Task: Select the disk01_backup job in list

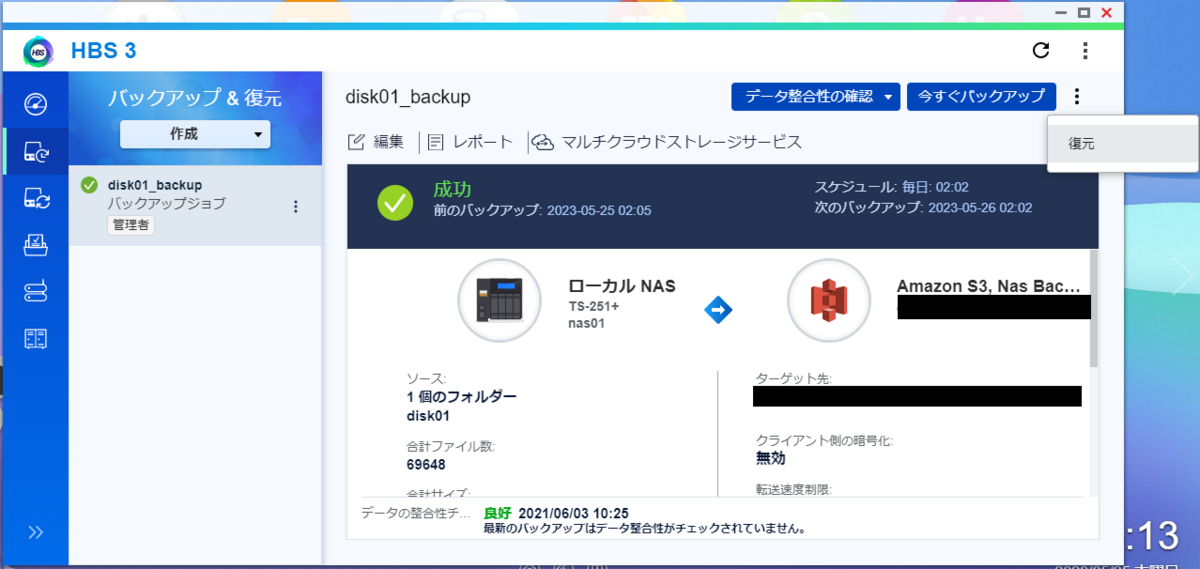Action: point(195,206)
